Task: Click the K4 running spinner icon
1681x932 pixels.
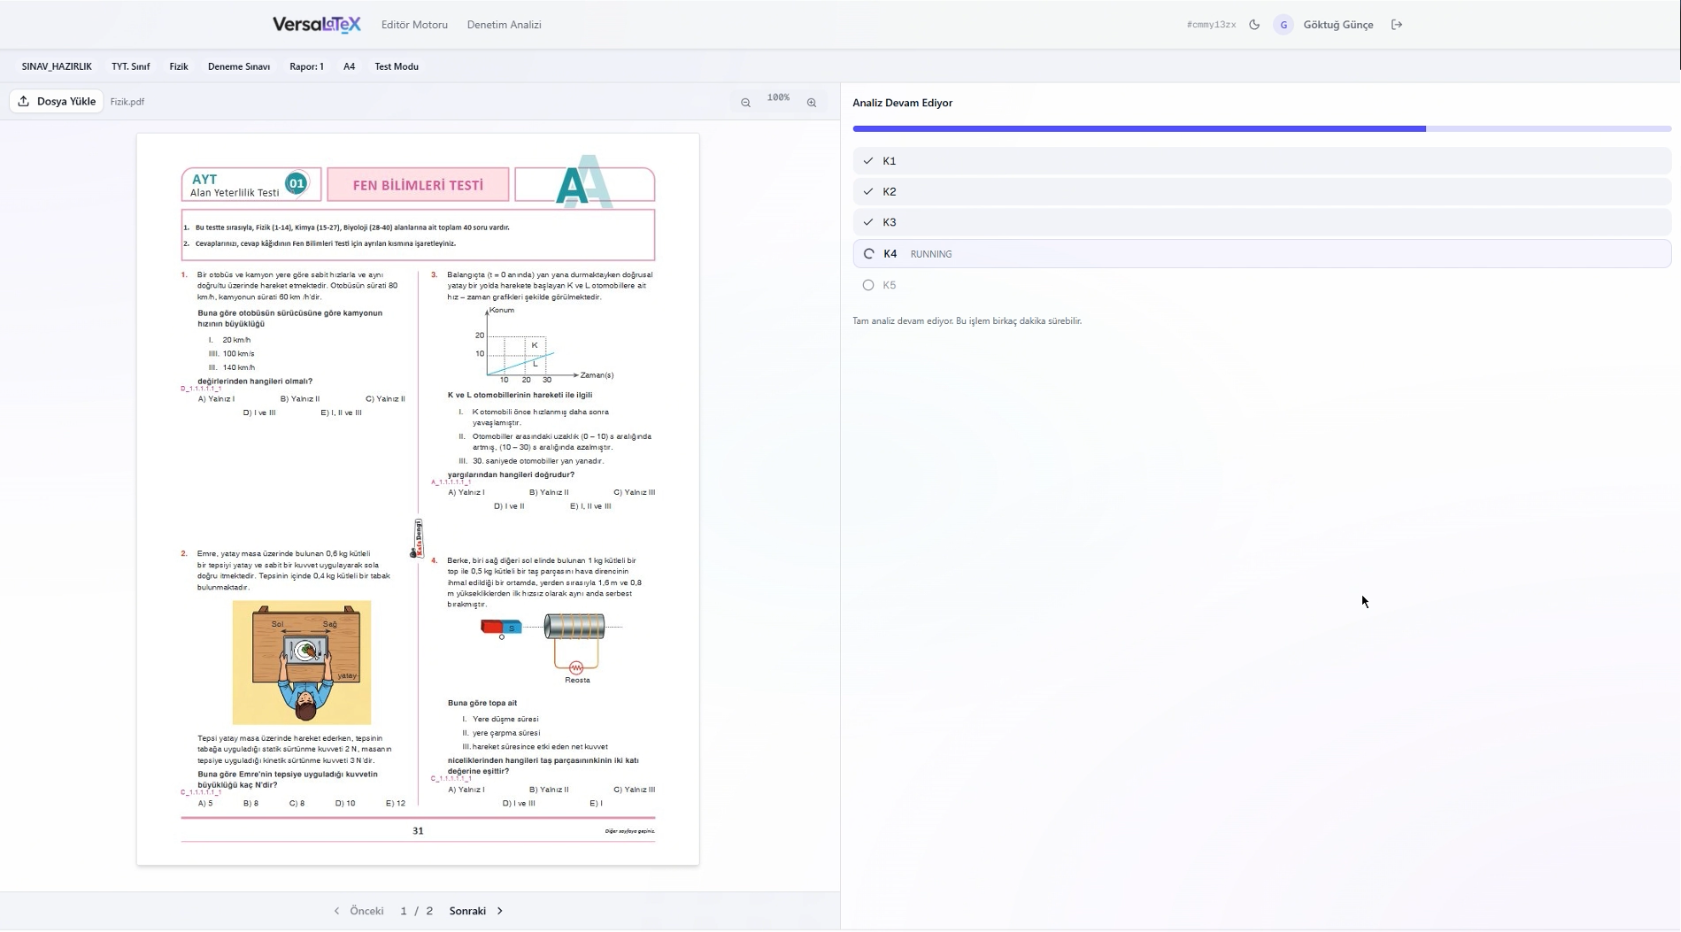Action: (868, 254)
